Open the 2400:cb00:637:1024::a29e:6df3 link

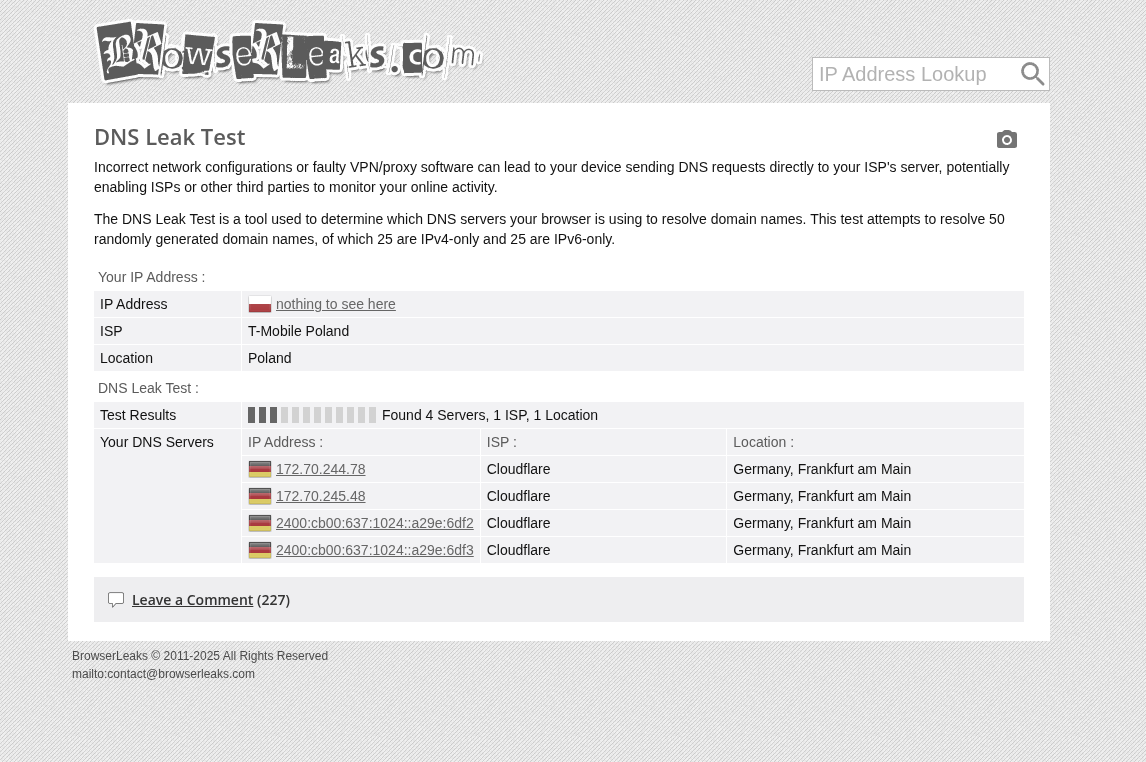click(x=374, y=550)
